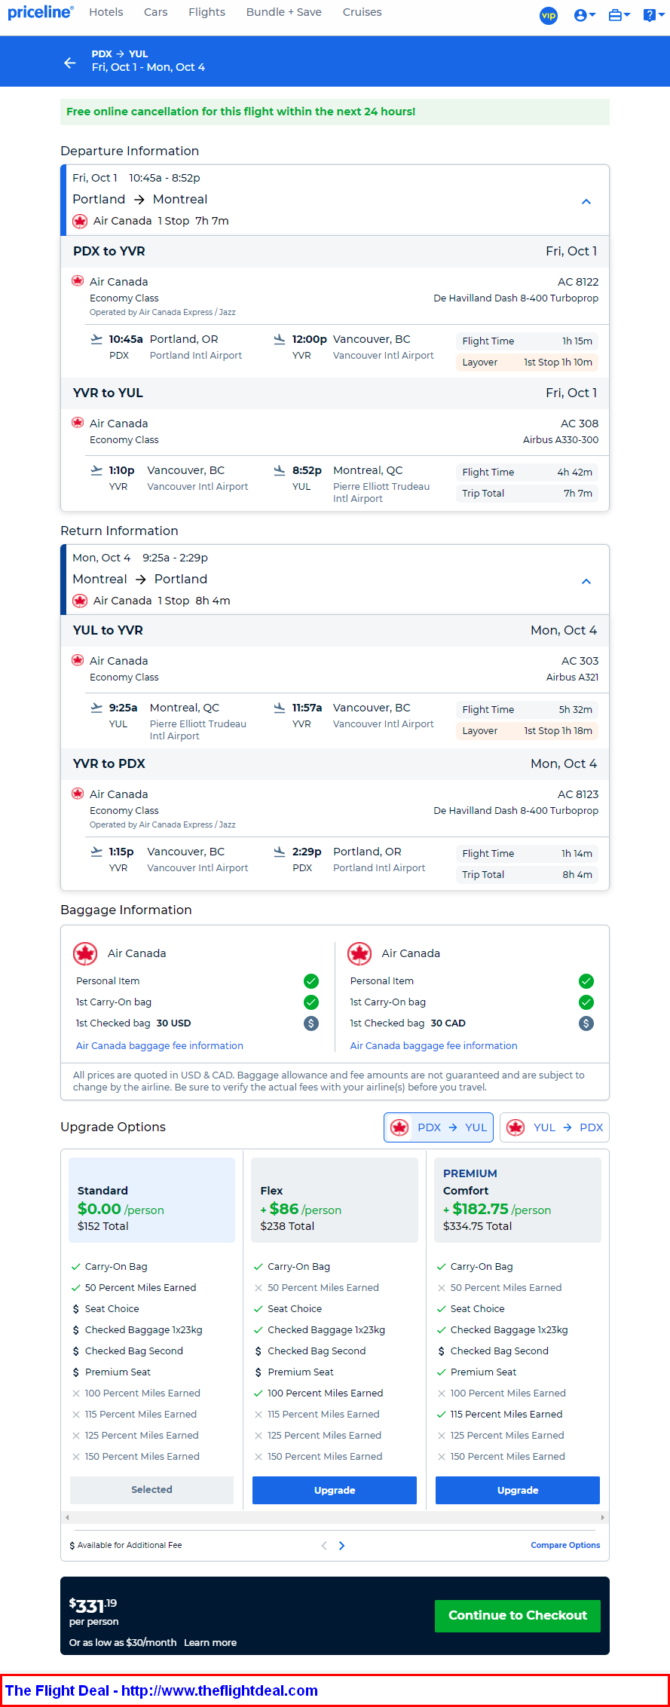Click the Priceline logo
Screen dimensions: 670x1707
(41, 12)
